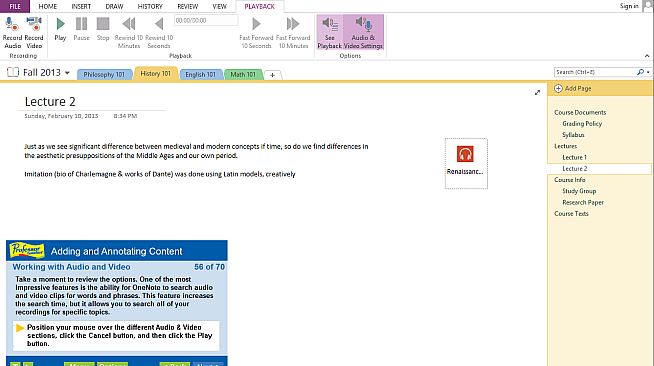The height and width of the screenshot is (366, 654).
Task: Open the Course Texts page
Action: (x=571, y=214)
